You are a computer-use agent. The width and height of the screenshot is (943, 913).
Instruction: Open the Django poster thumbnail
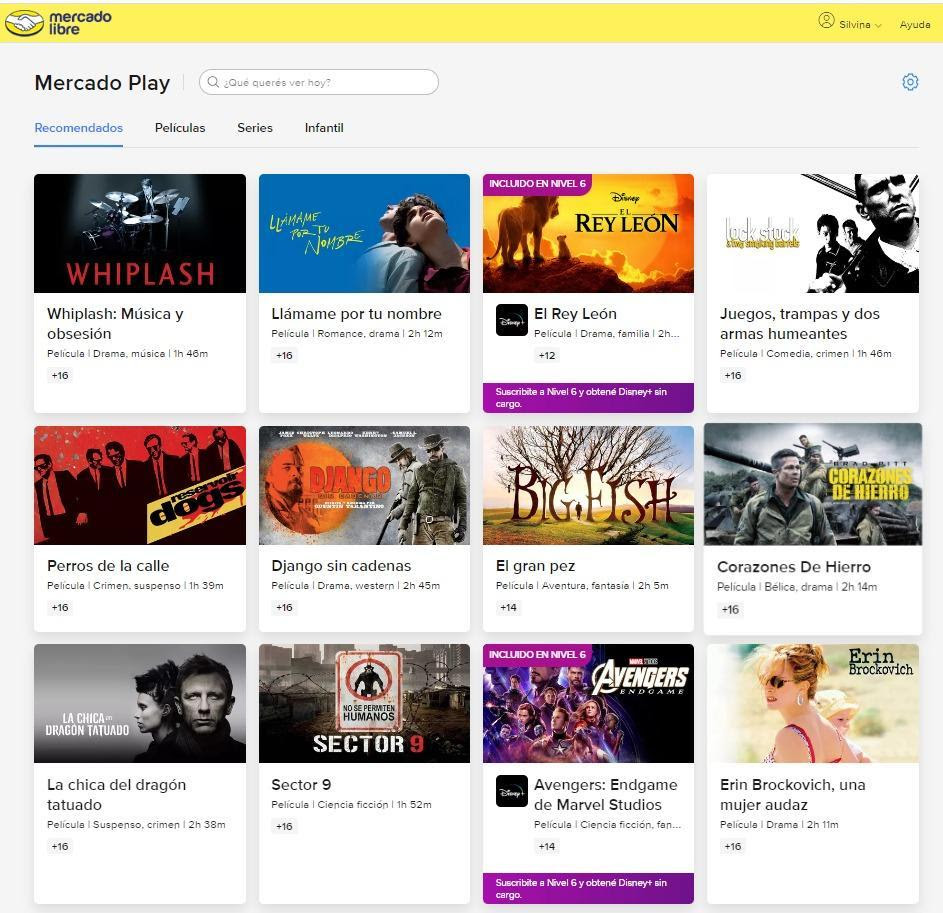(x=364, y=485)
